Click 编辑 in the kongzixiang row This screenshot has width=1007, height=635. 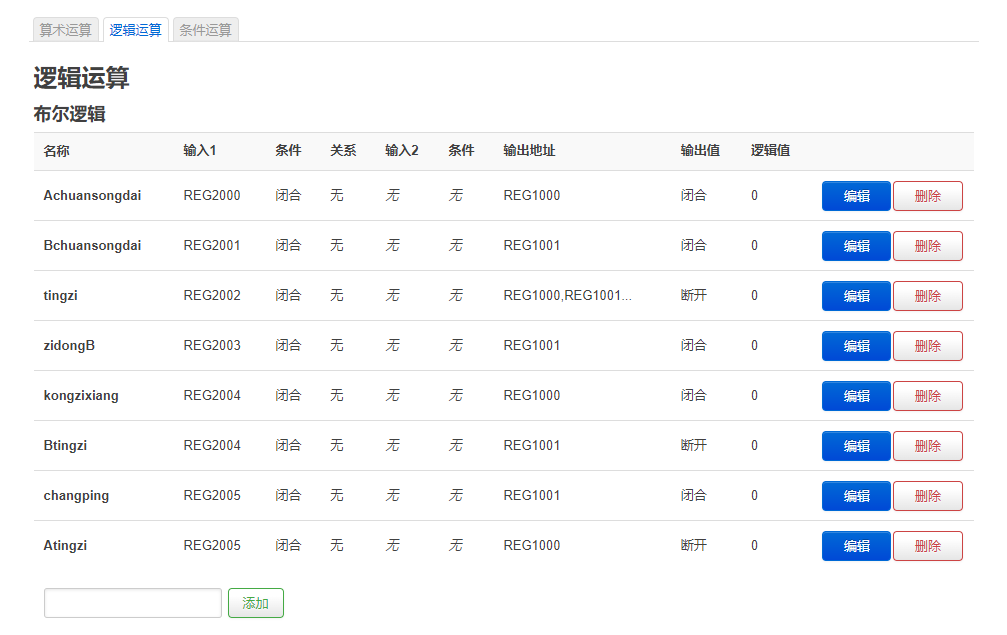point(856,396)
